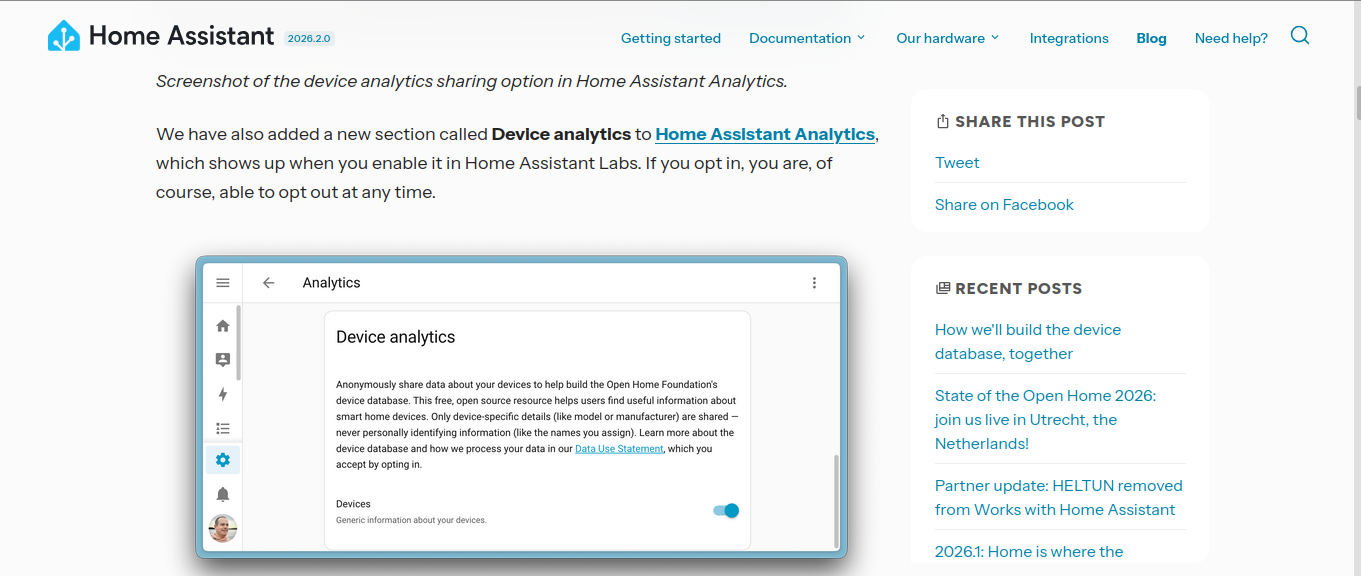Toggle the Devices analytics switch
This screenshot has height=576, width=1361.
(726, 511)
